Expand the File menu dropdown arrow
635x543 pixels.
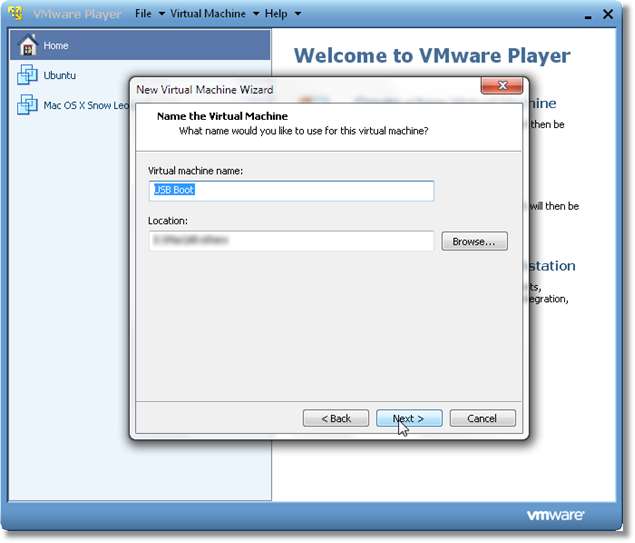[x=162, y=14]
